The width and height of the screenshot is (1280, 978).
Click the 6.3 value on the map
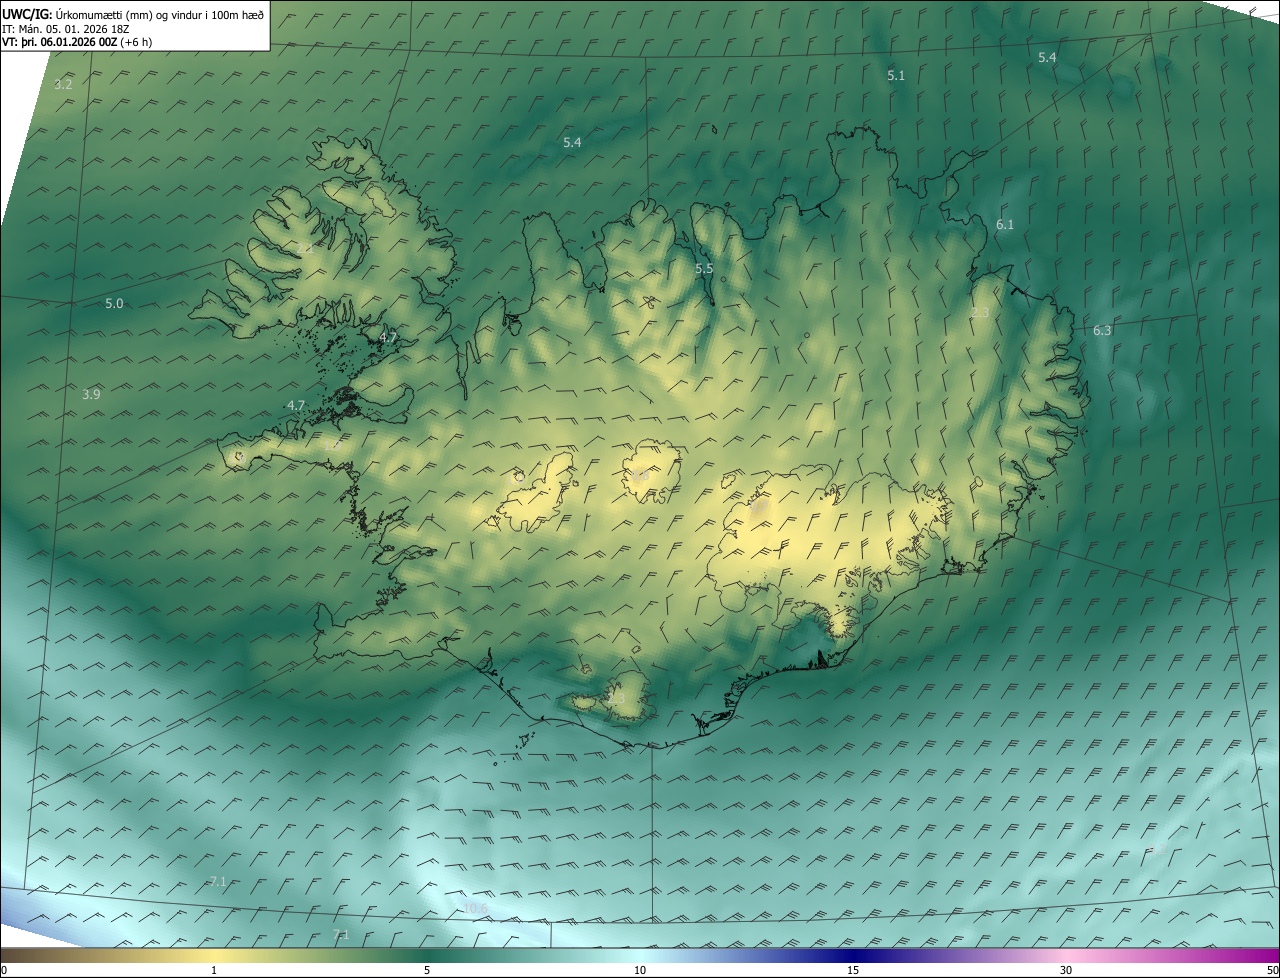tap(1102, 331)
